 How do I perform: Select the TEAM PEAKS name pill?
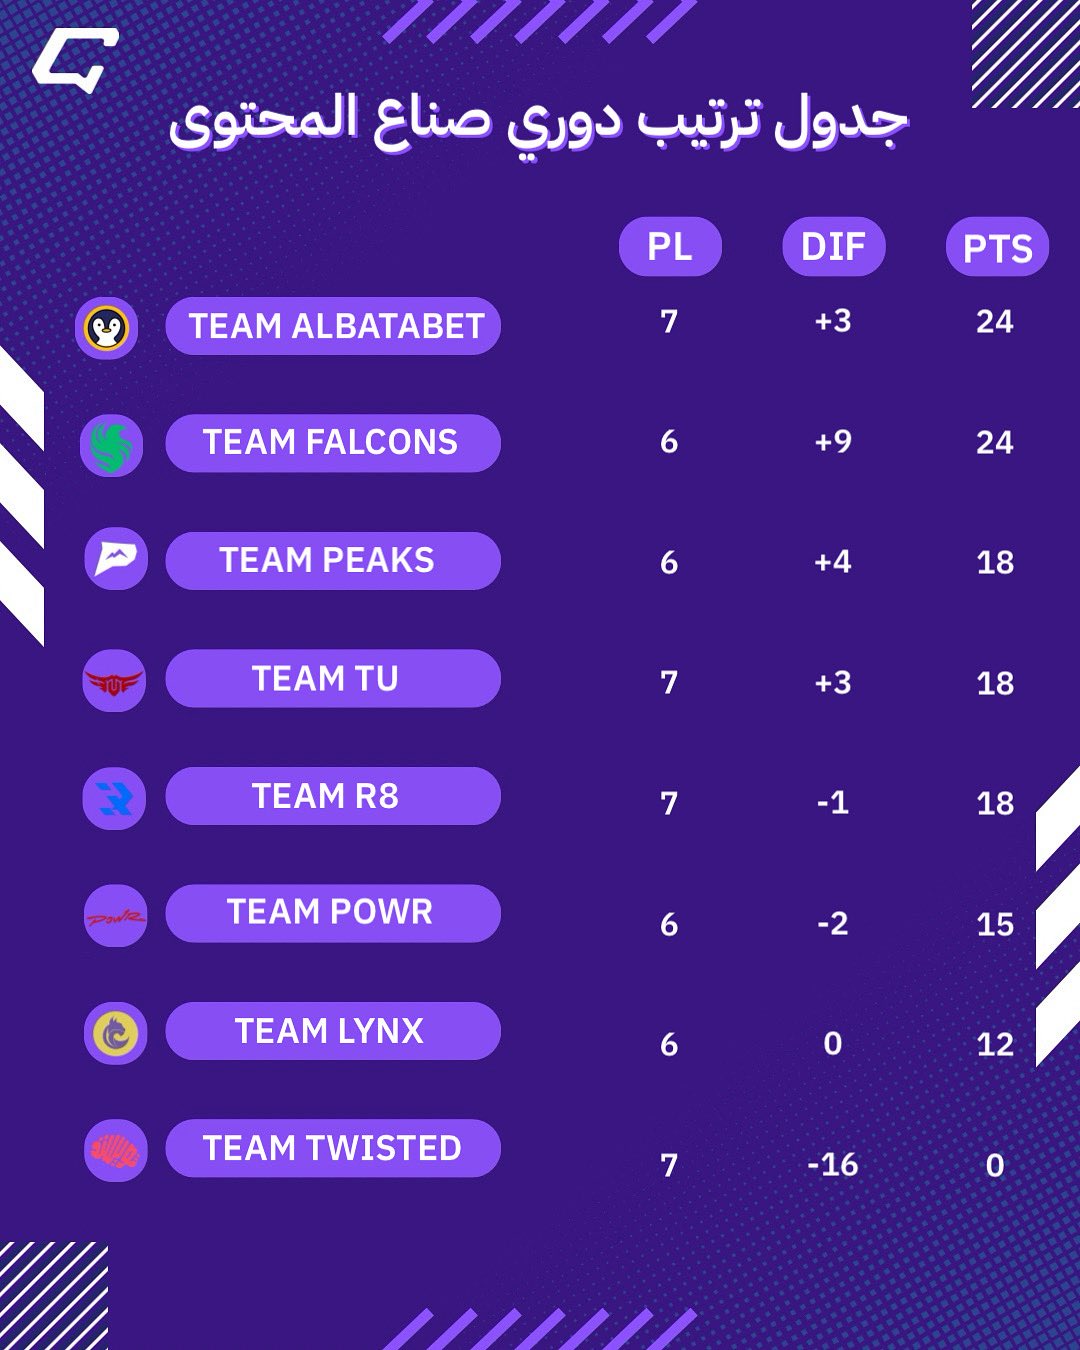pyautogui.click(x=333, y=561)
